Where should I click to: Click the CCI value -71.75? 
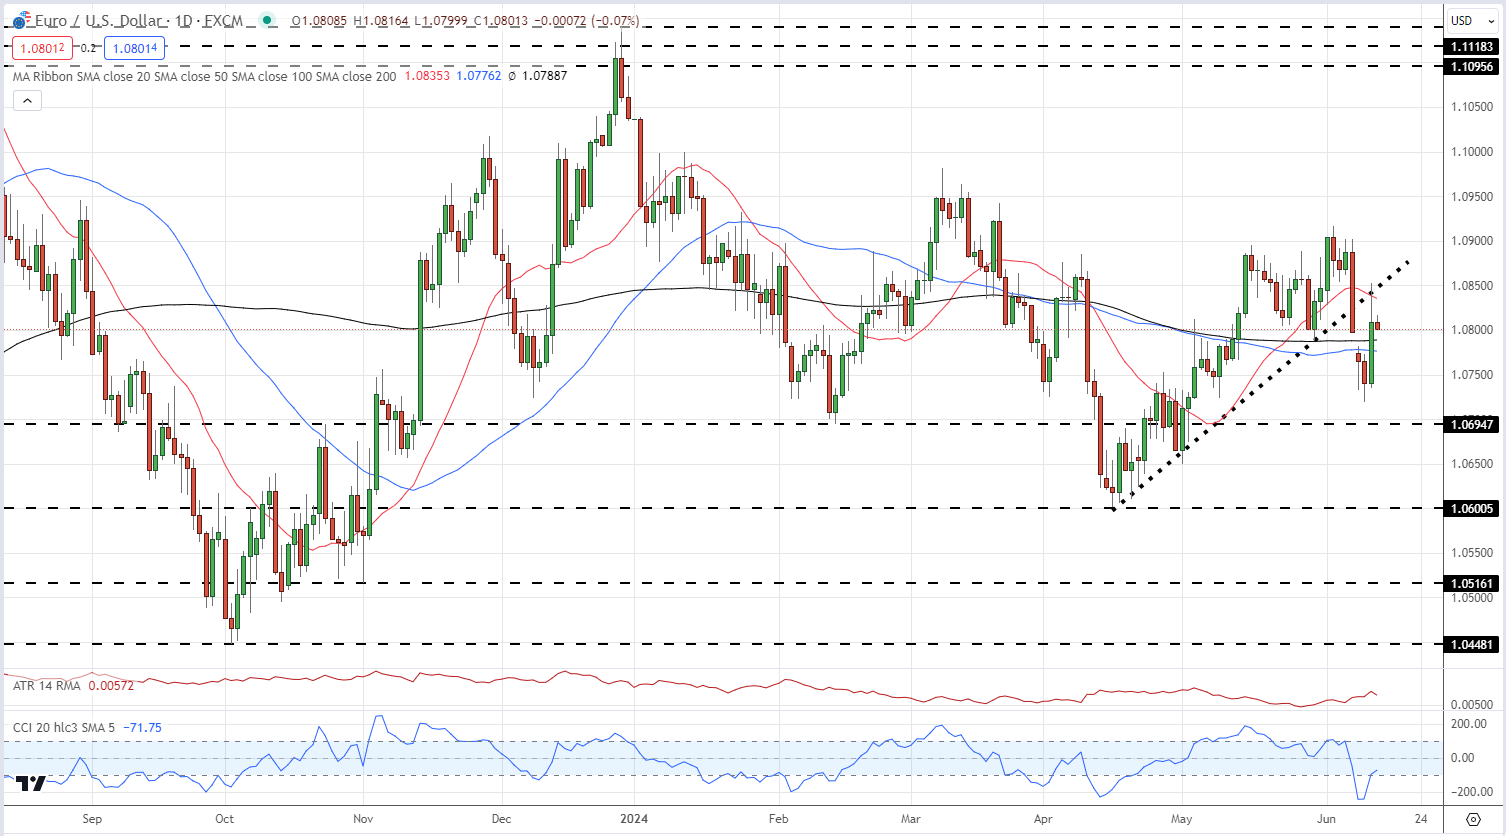click(x=143, y=728)
